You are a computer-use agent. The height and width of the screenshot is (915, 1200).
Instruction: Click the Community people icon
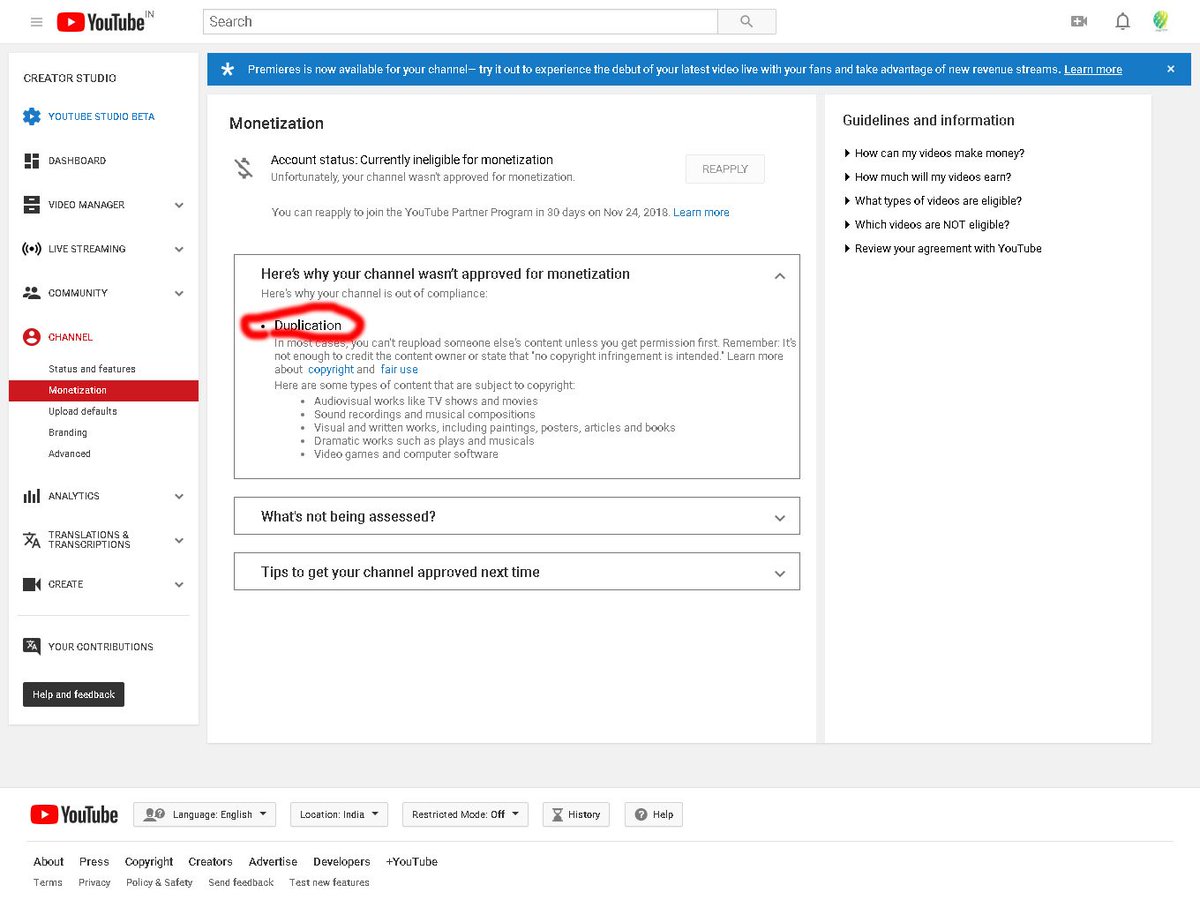coord(32,293)
